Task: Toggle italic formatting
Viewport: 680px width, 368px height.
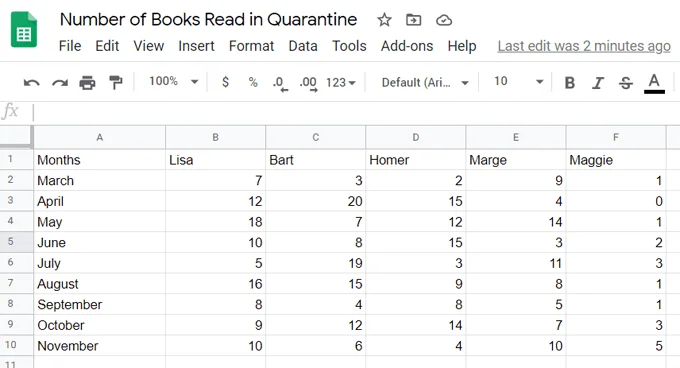Action: (x=598, y=82)
